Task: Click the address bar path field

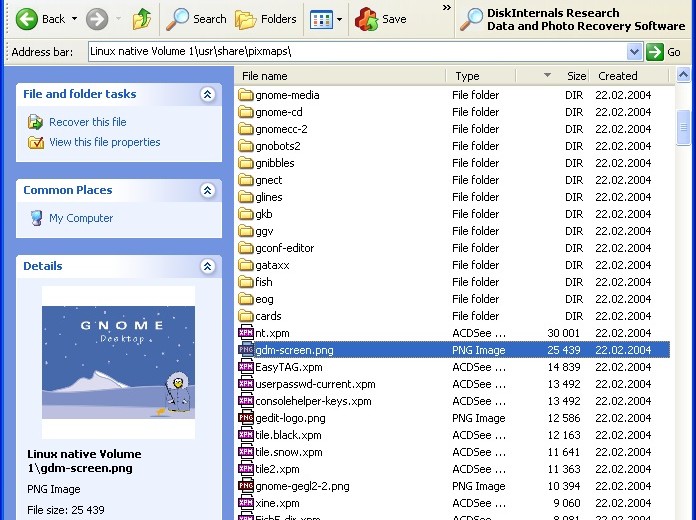Action: click(355, 52)
